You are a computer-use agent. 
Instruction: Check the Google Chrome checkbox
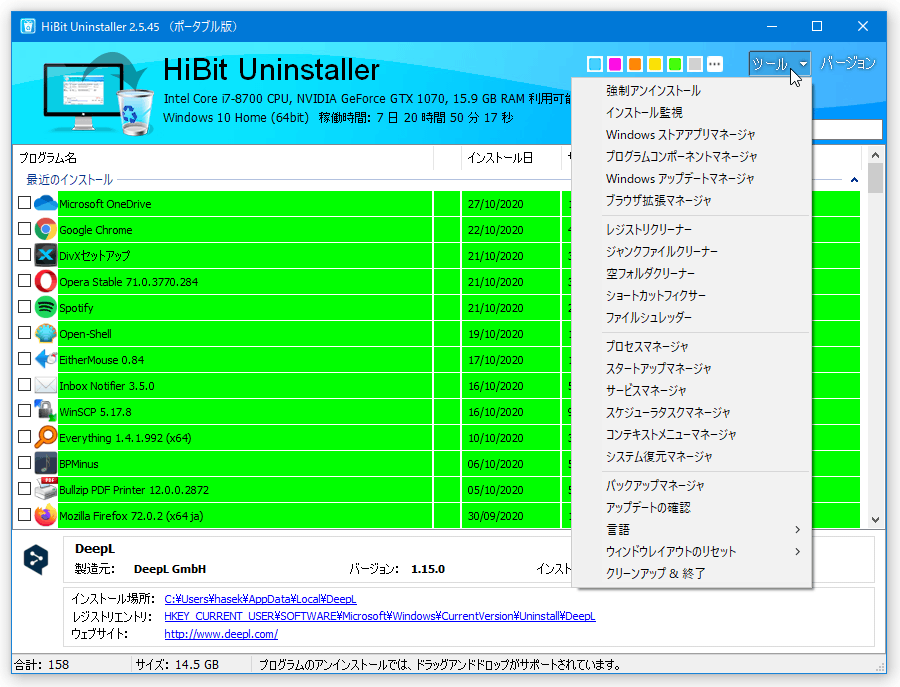pos(24,228)
